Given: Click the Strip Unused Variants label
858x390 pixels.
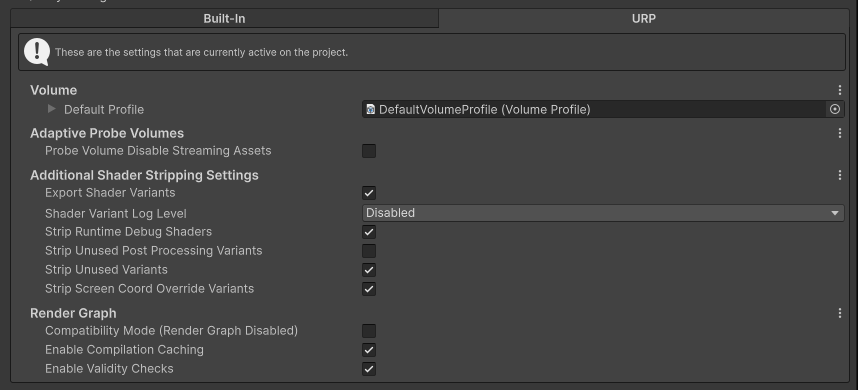Looking at the screenshot, I should click(106, 270).
